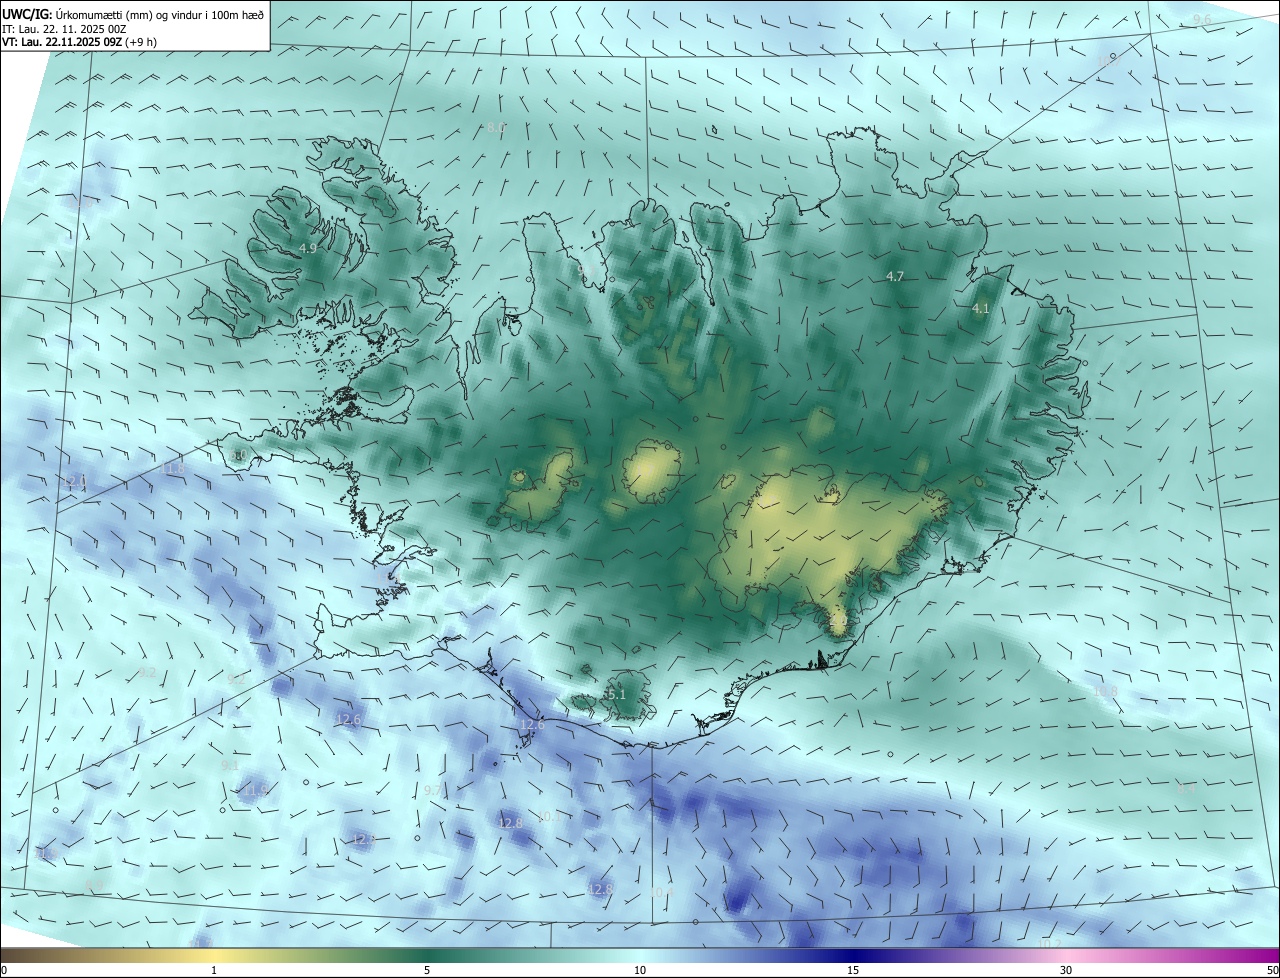The height and width of the screenshot is (978, 1280).
Task: Click the 11.8 value on the map
Action: [x=172, y=468]
